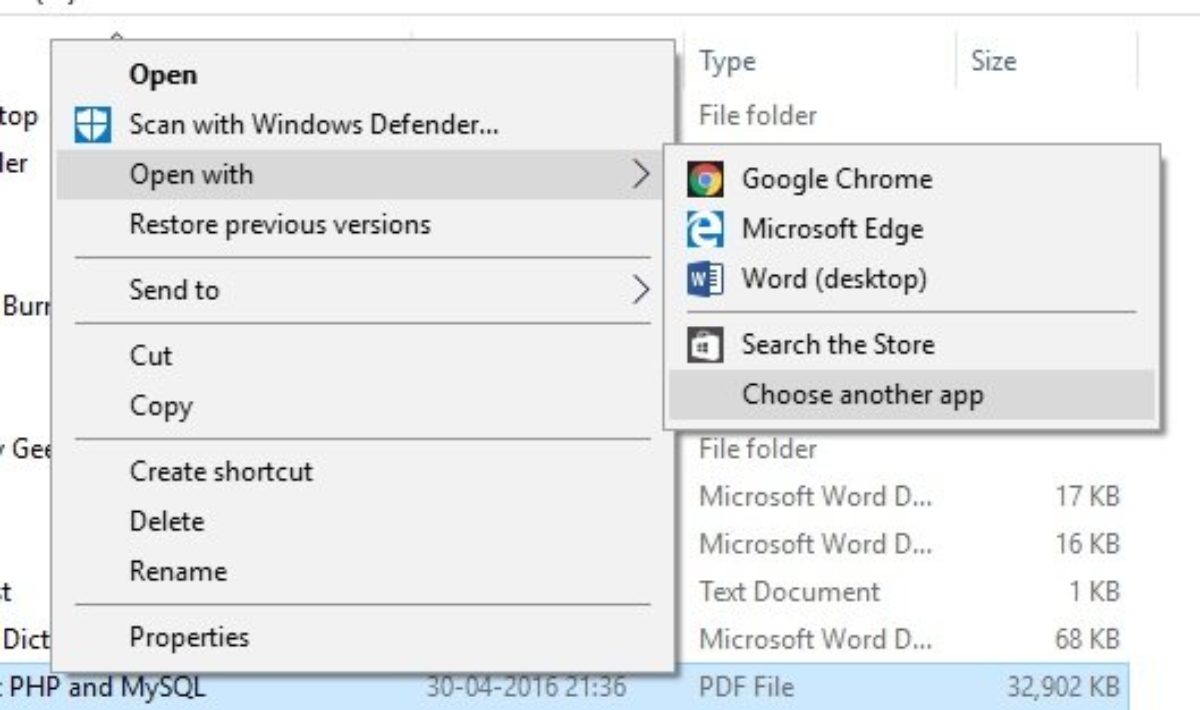Expand the Send to submenu arrow

click(641, 290)
